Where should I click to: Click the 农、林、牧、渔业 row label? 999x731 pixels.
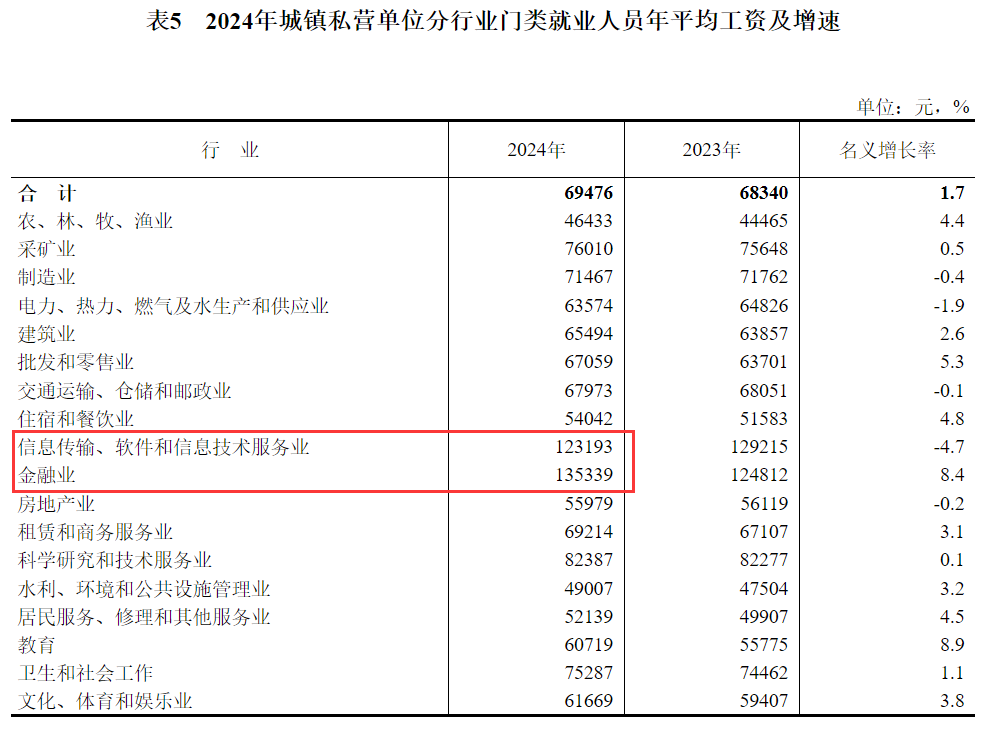(x=96, y=221)
